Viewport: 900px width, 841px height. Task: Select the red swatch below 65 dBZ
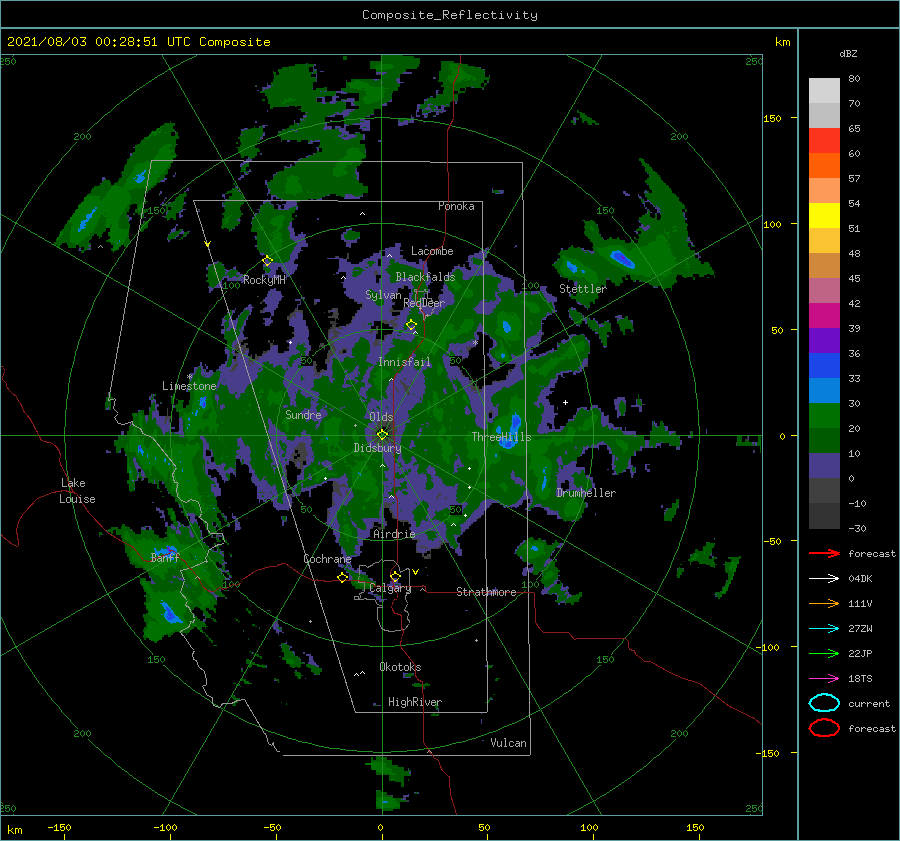pyautogui.click(x=824, y=140)
